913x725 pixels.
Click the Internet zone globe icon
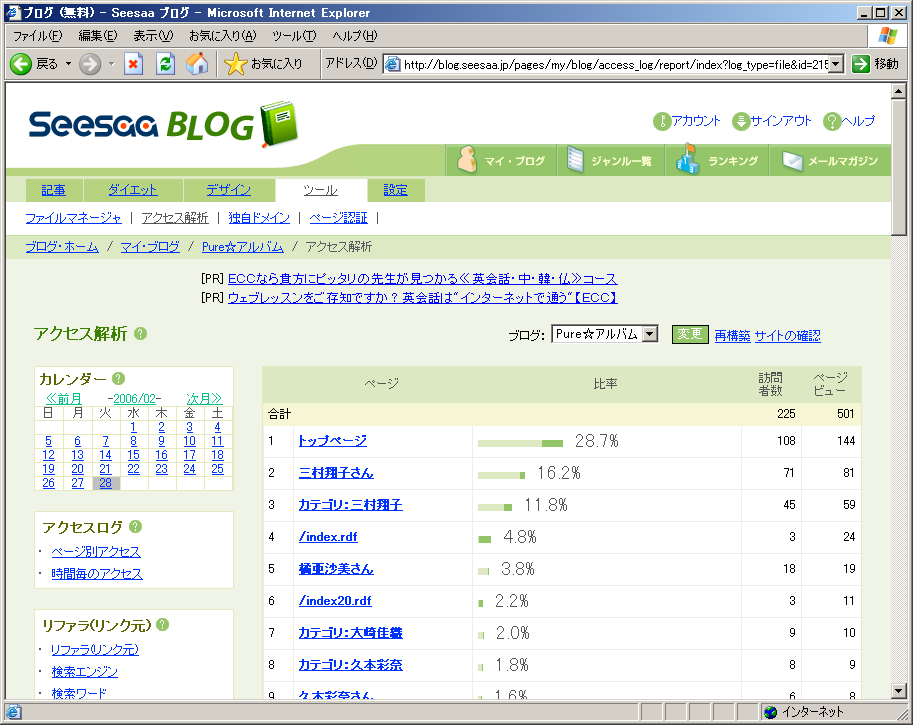[770, 712]
